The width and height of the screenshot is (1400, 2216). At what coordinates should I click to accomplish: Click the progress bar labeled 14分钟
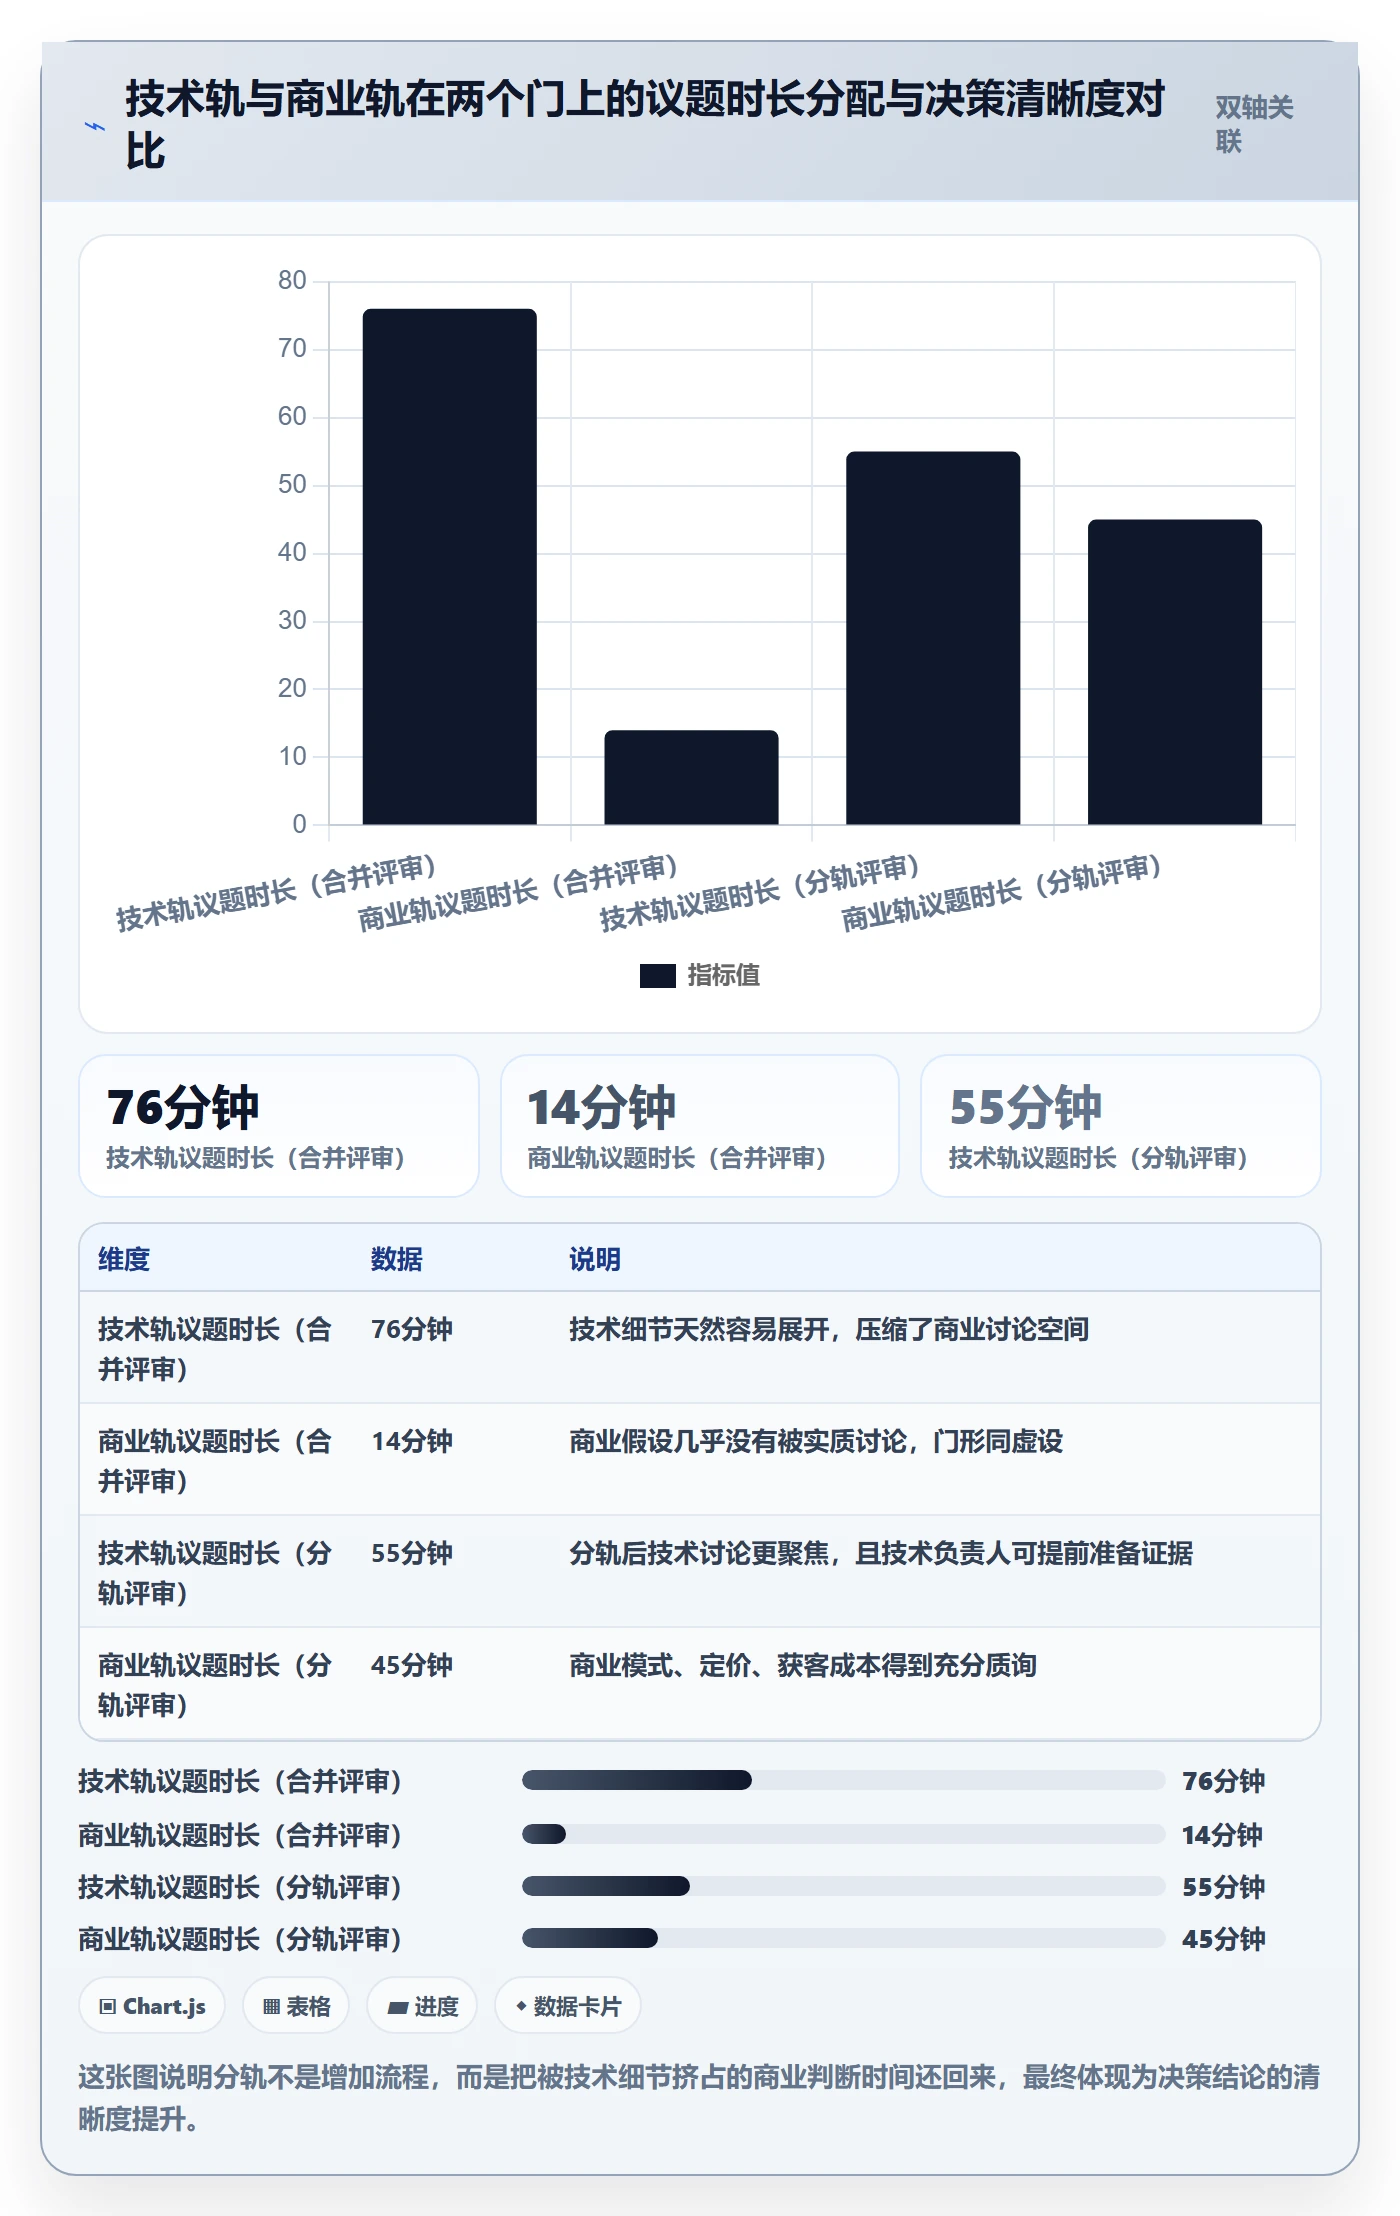tap(843, 1834)
